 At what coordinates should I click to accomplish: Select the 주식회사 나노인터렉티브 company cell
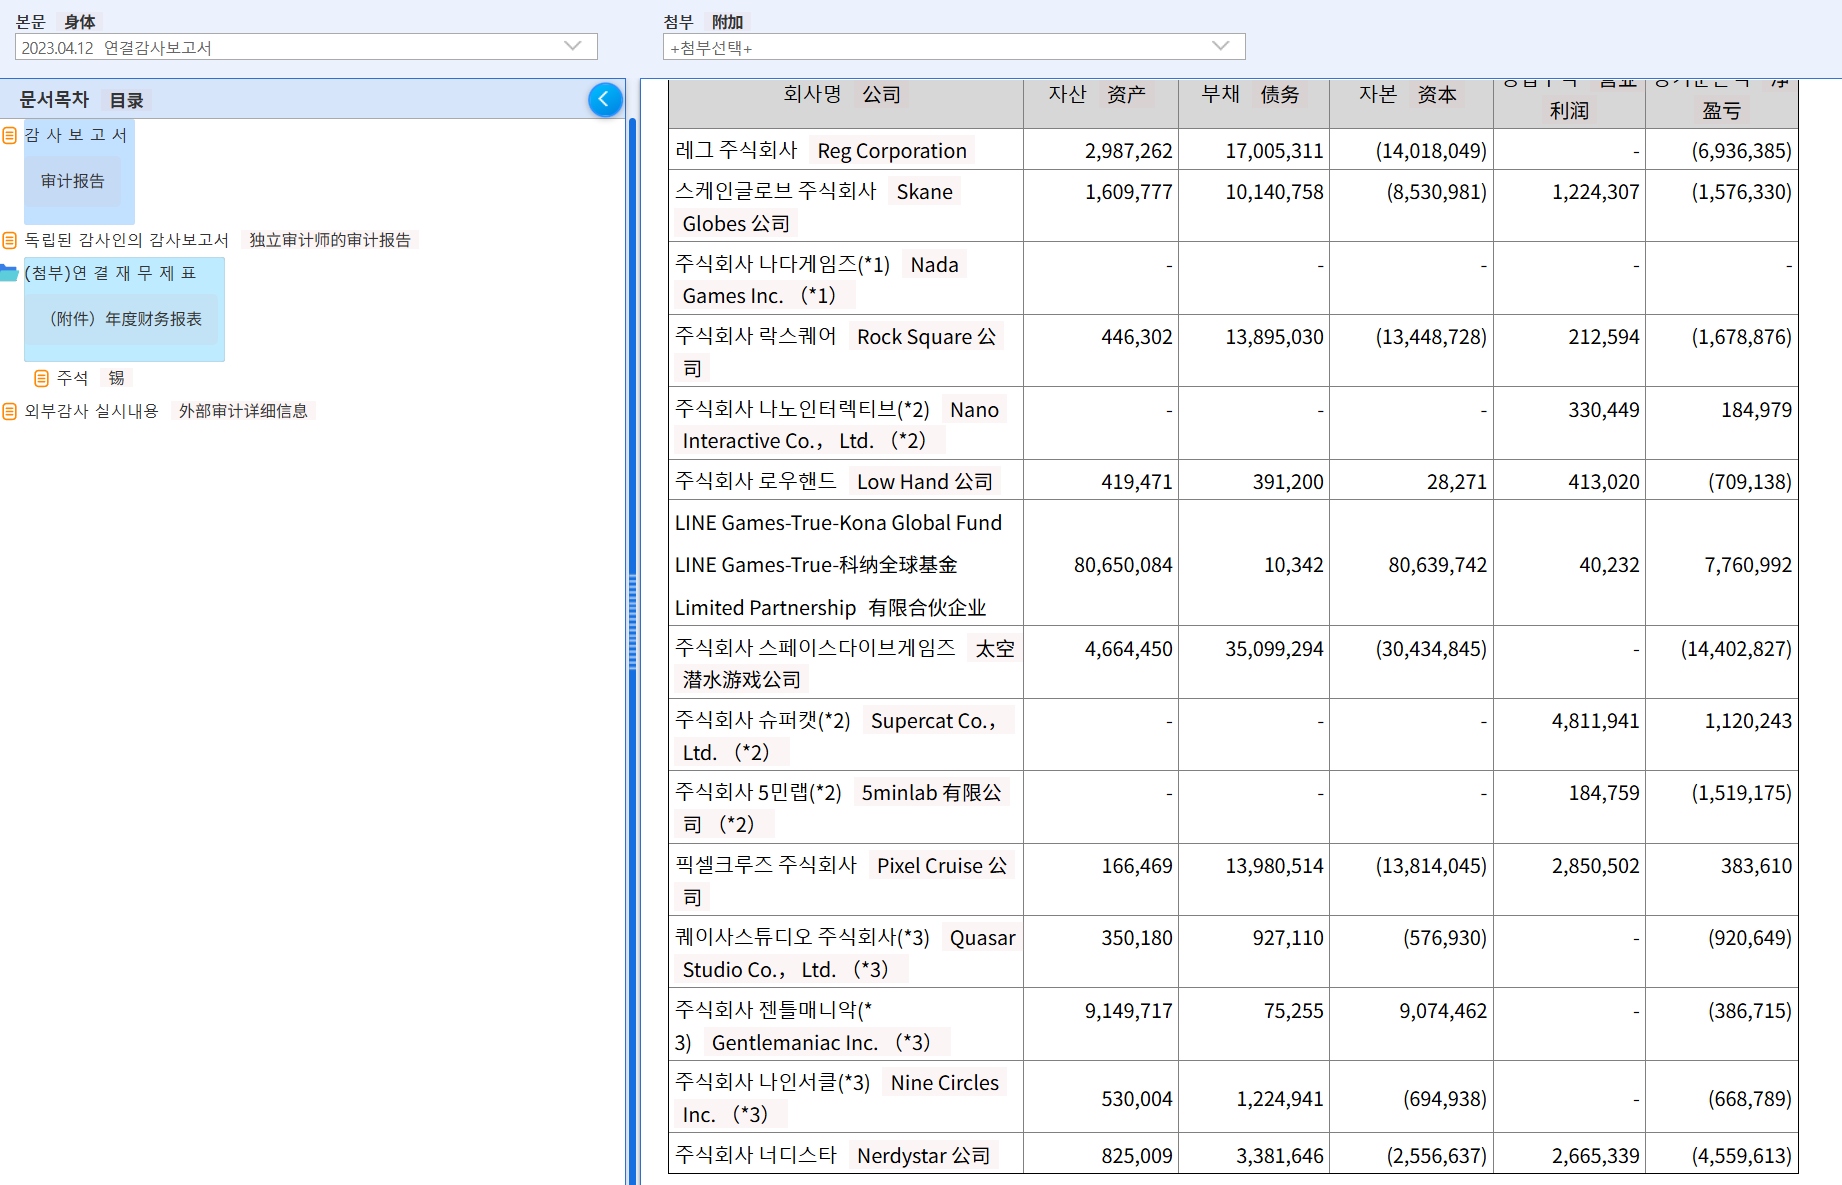click(846, 424)
